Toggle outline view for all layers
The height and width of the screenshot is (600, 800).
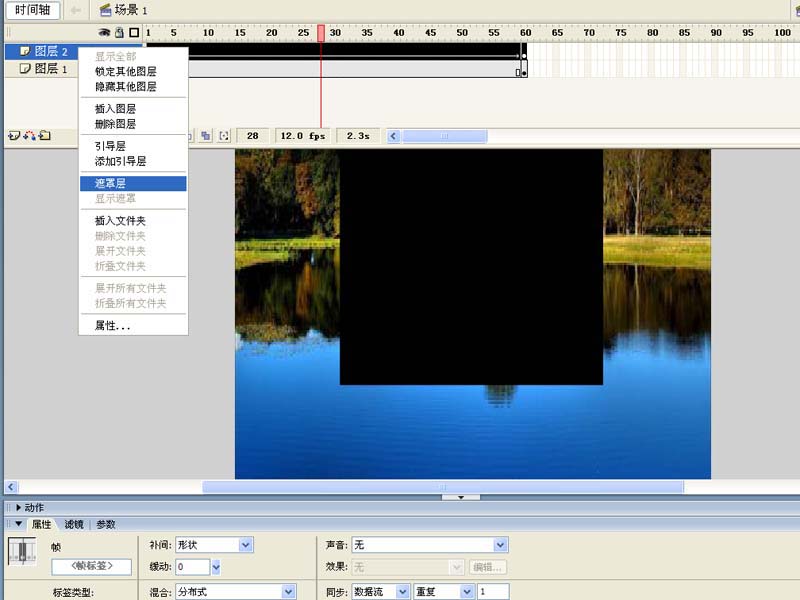(134, 33)
